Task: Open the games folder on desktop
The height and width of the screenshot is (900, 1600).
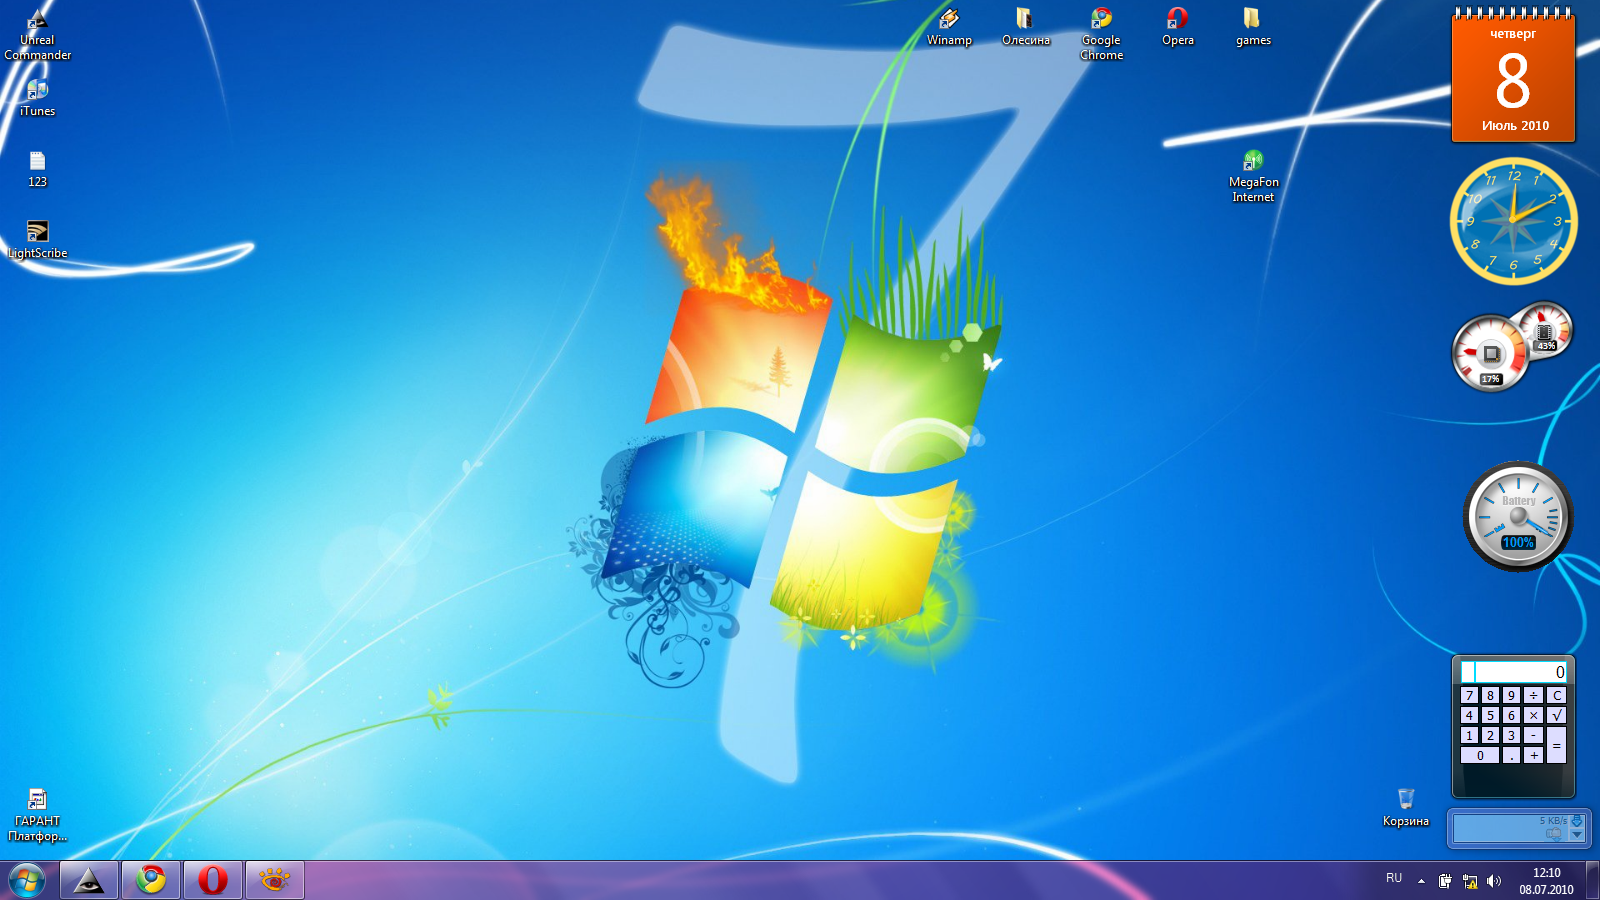Action: pyautogui.click(x=1253, y=27)
